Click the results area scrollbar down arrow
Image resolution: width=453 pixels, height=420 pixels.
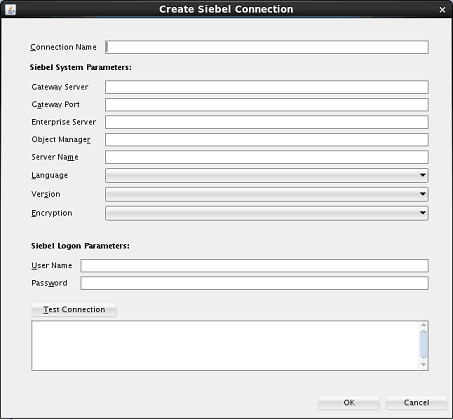423,365
